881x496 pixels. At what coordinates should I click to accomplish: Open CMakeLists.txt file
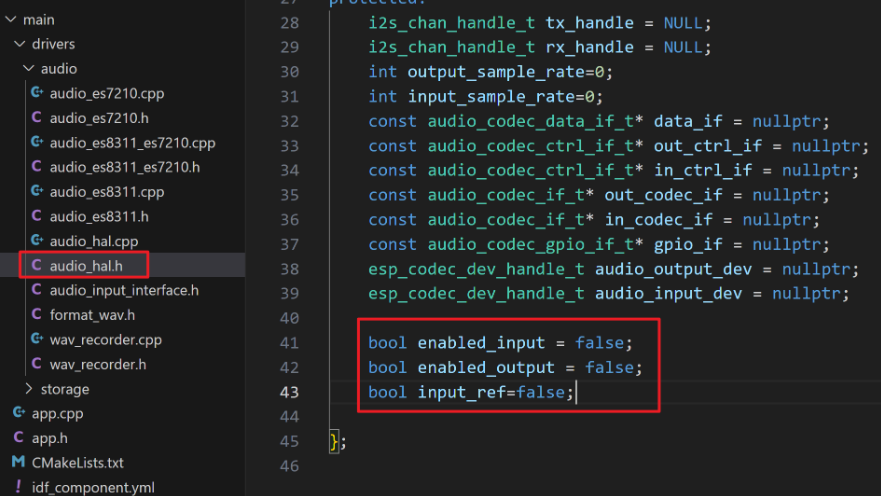point(78,463)
